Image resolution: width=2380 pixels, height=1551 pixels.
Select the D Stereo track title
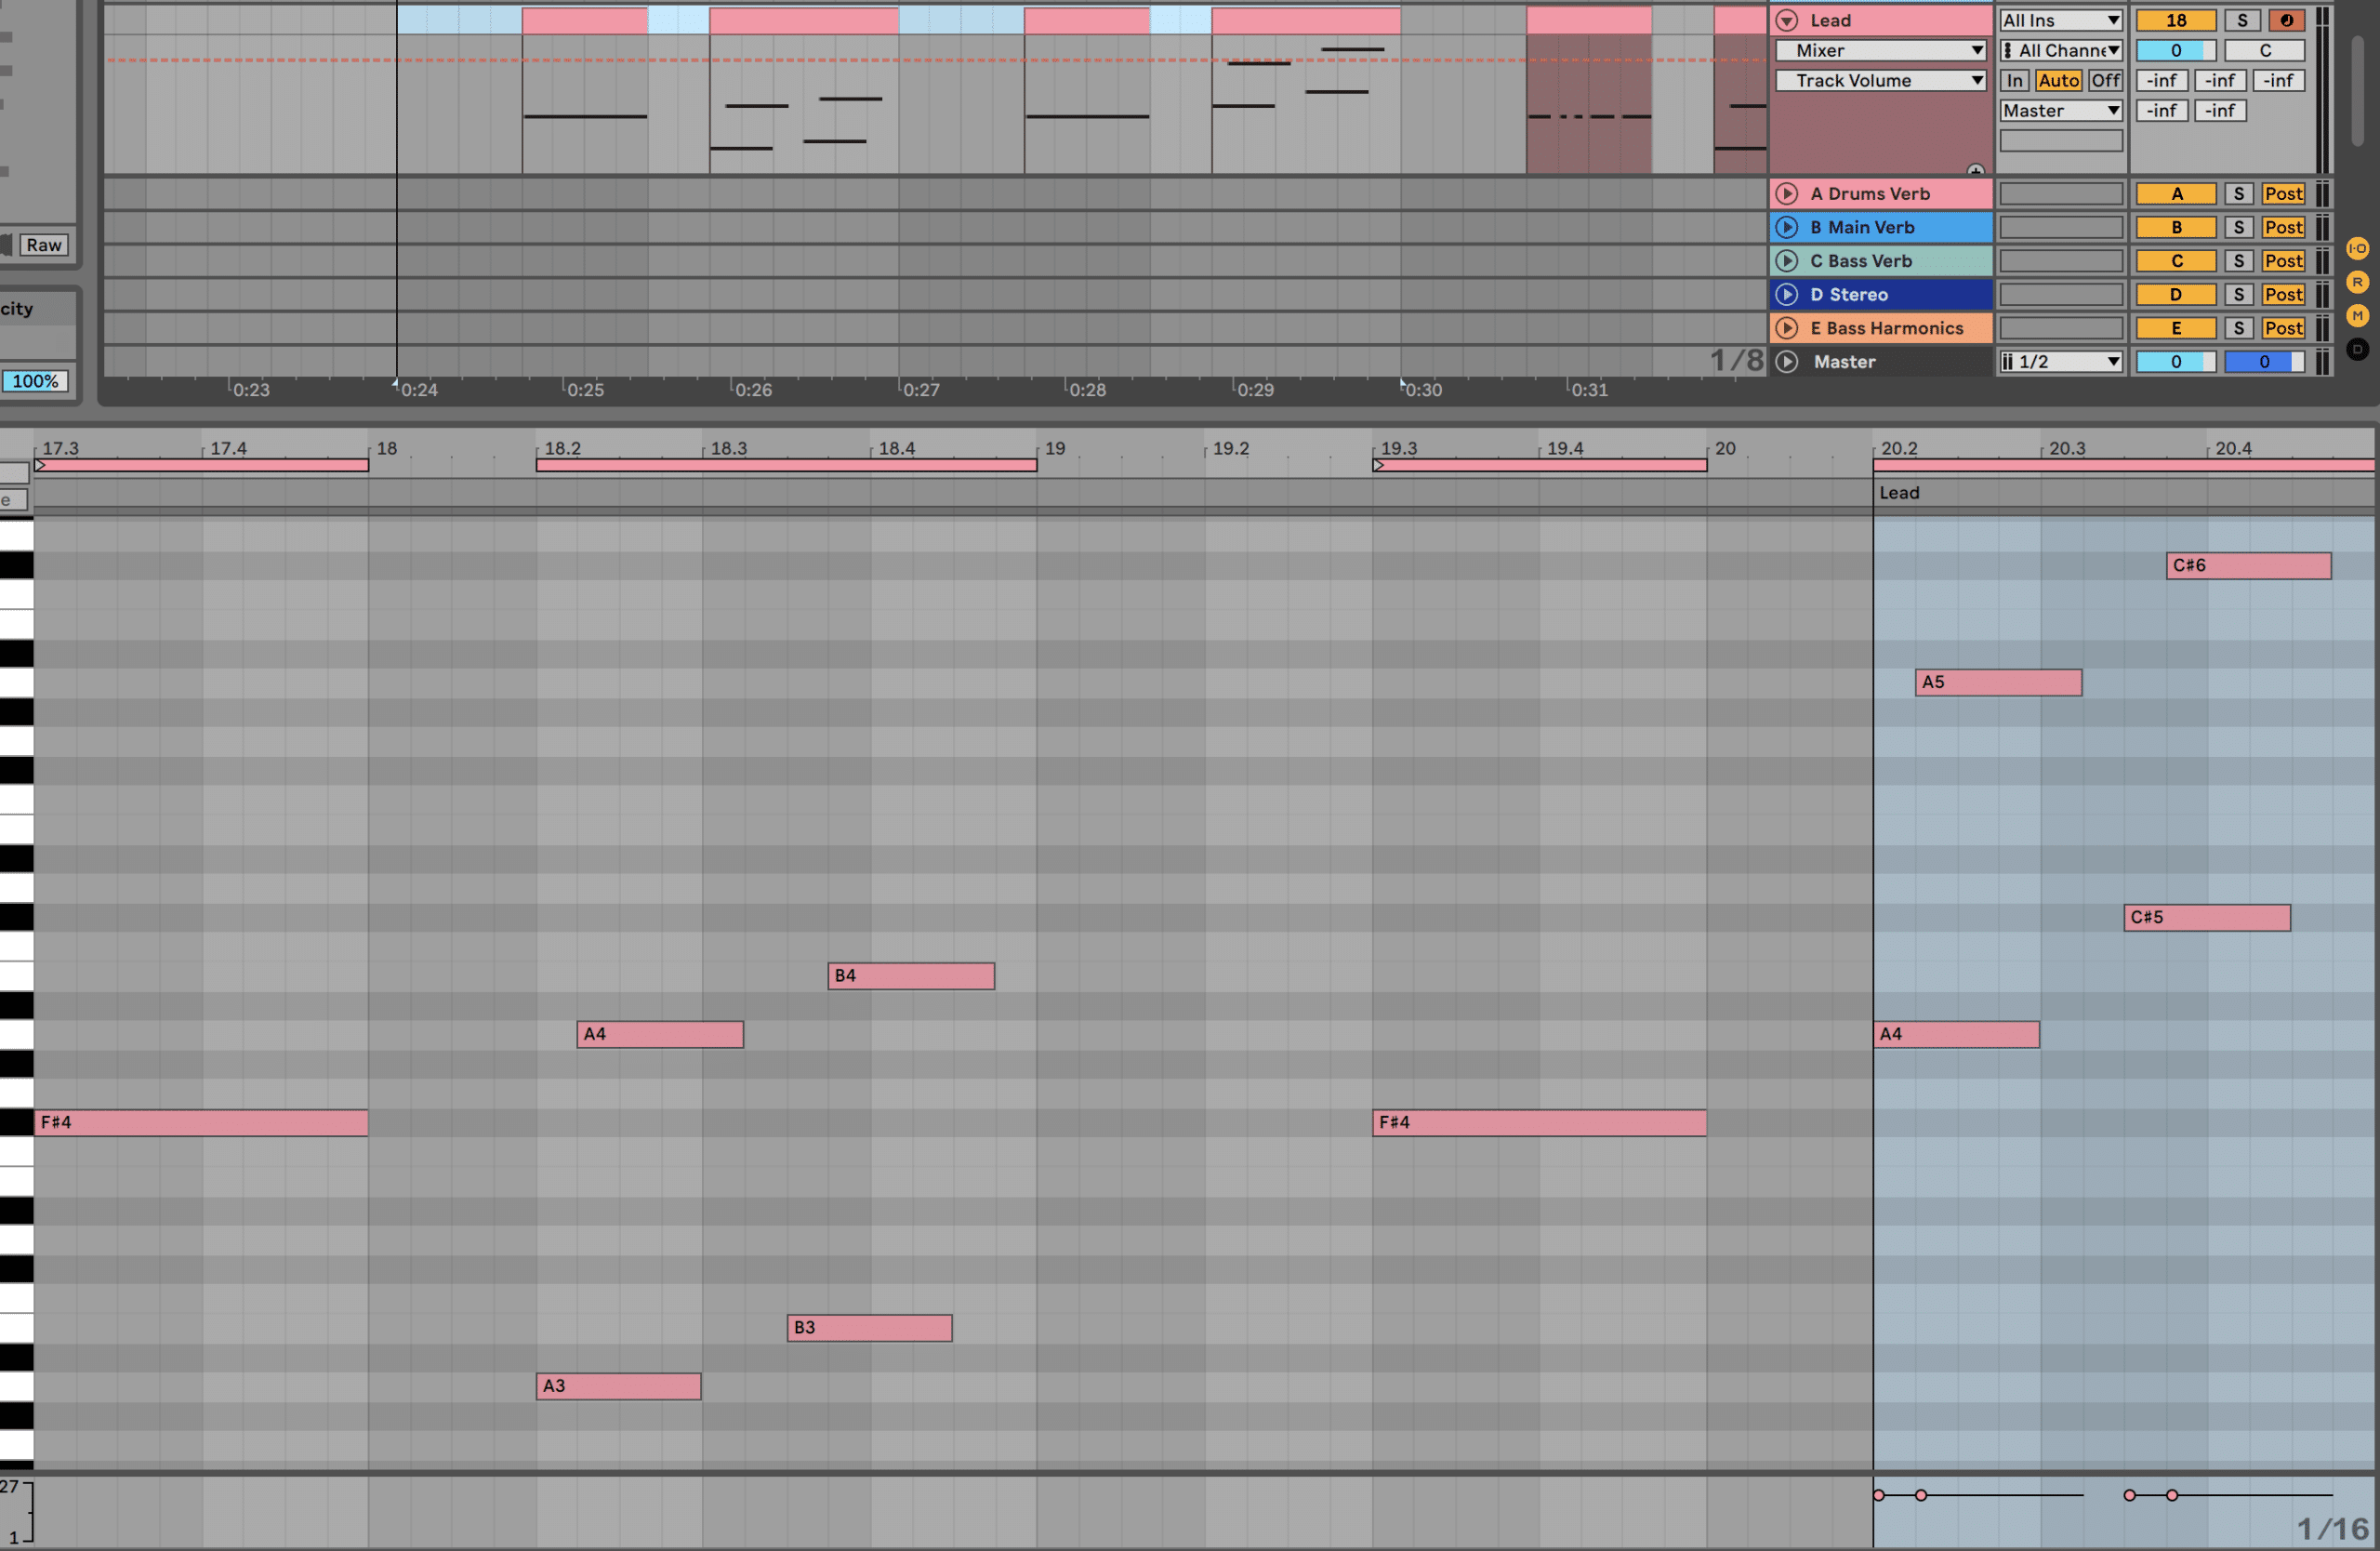pos(1848,295)
